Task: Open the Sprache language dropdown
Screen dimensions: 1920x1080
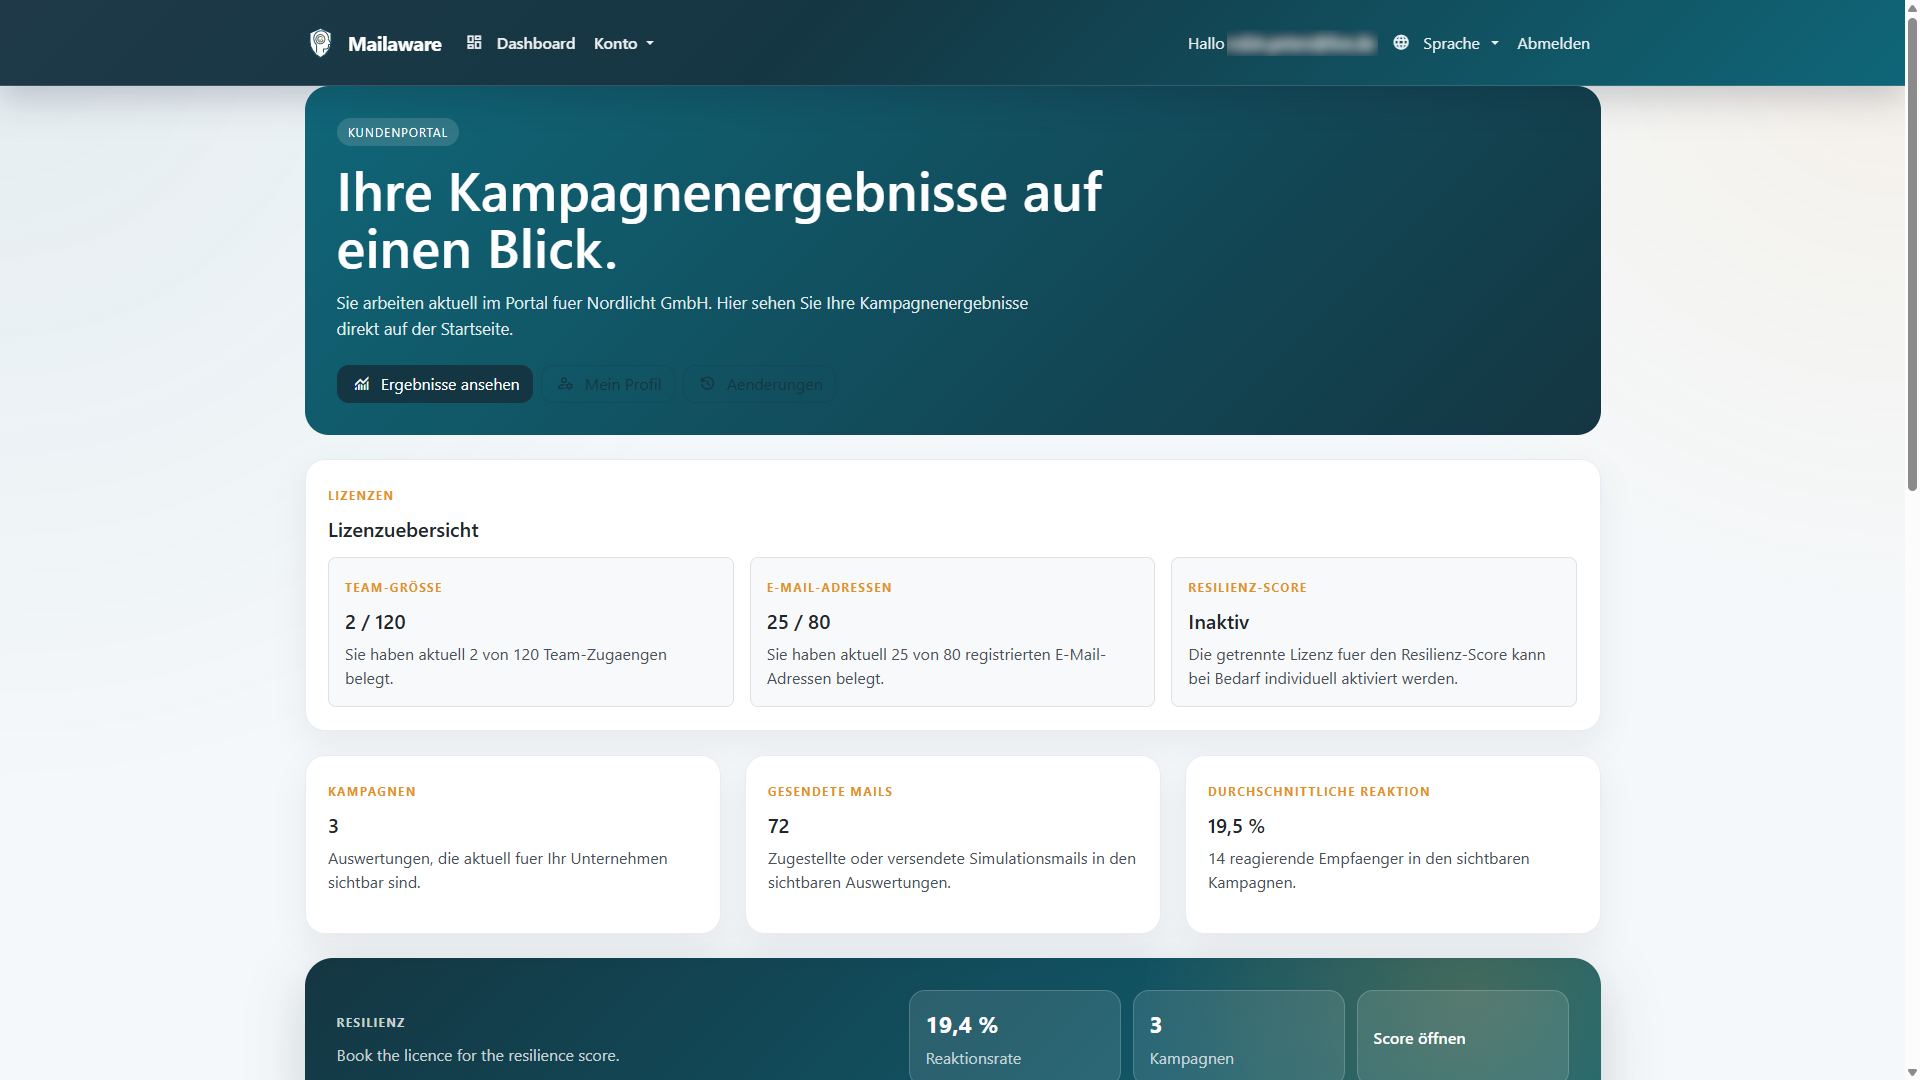Action: [1461, 43]
